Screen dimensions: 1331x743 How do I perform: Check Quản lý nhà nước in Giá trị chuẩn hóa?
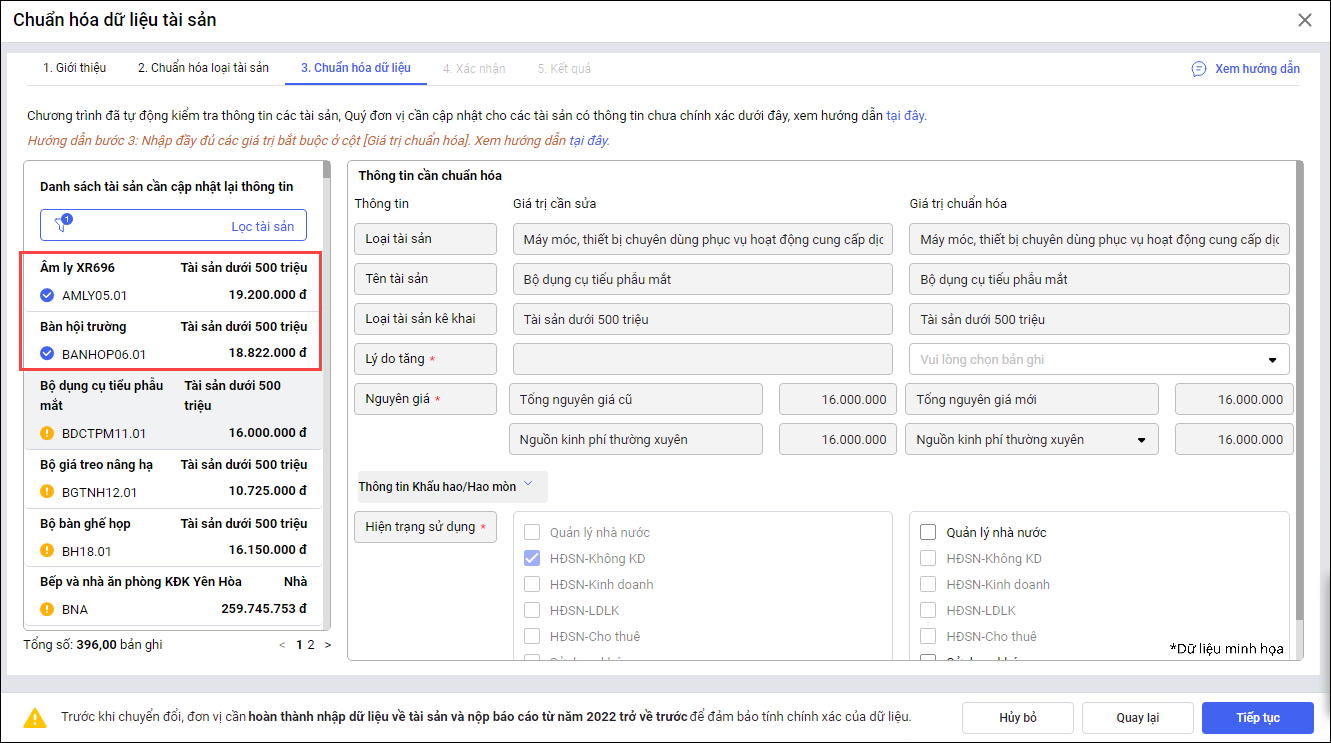[x=928, y=532]
